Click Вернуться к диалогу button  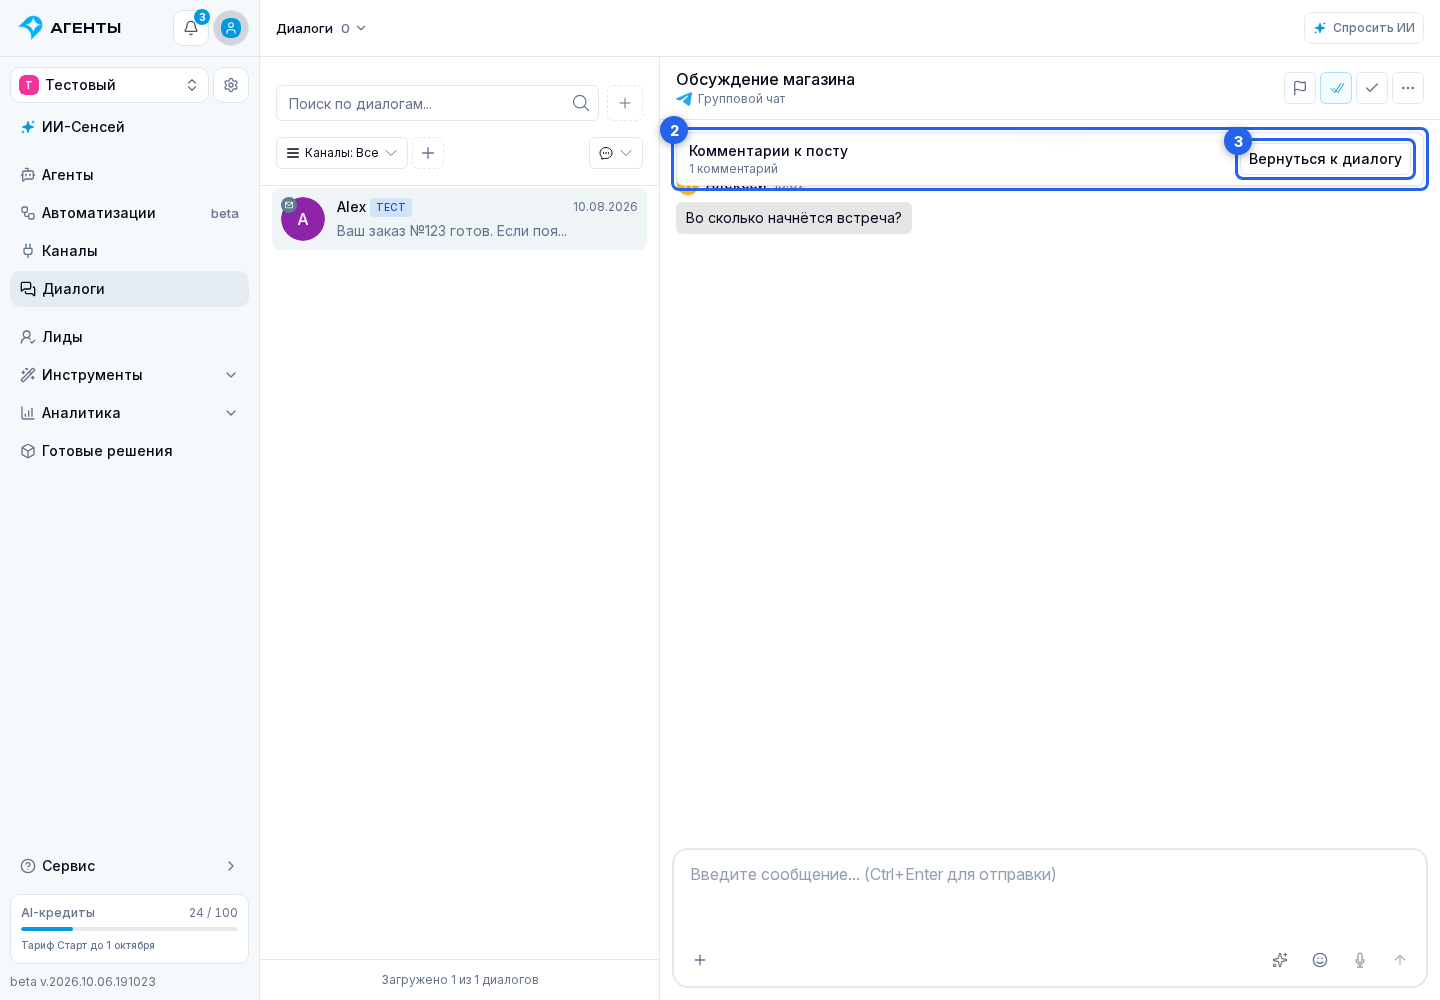tap(1325, 159)
